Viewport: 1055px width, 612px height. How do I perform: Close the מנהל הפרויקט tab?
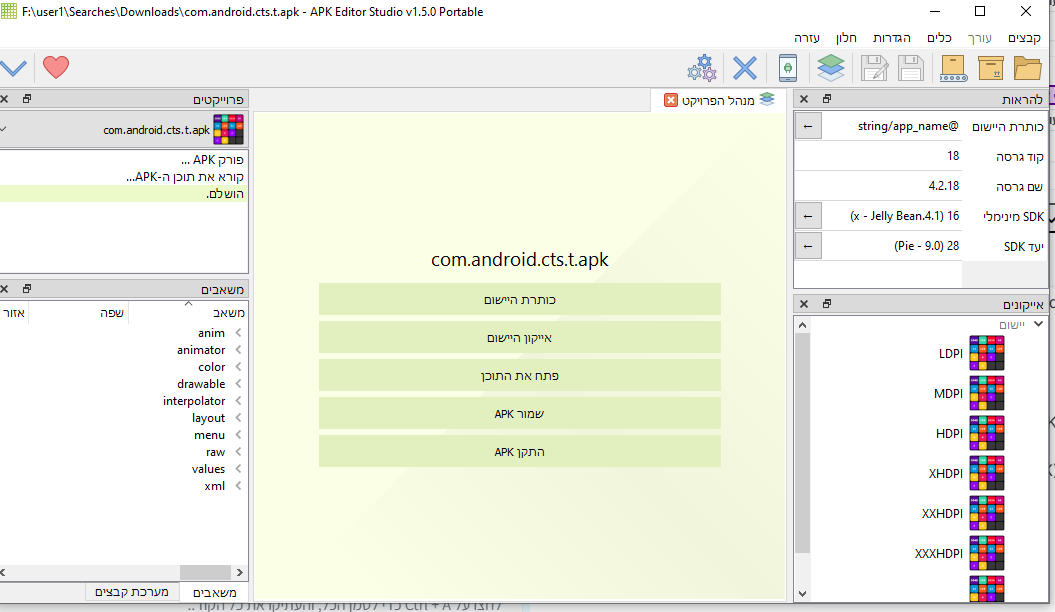[x=671, y=100]
